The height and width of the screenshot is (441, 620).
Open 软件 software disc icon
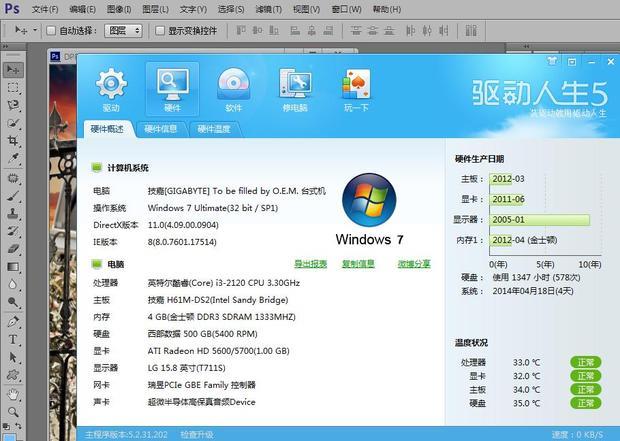tap(234, 89)
